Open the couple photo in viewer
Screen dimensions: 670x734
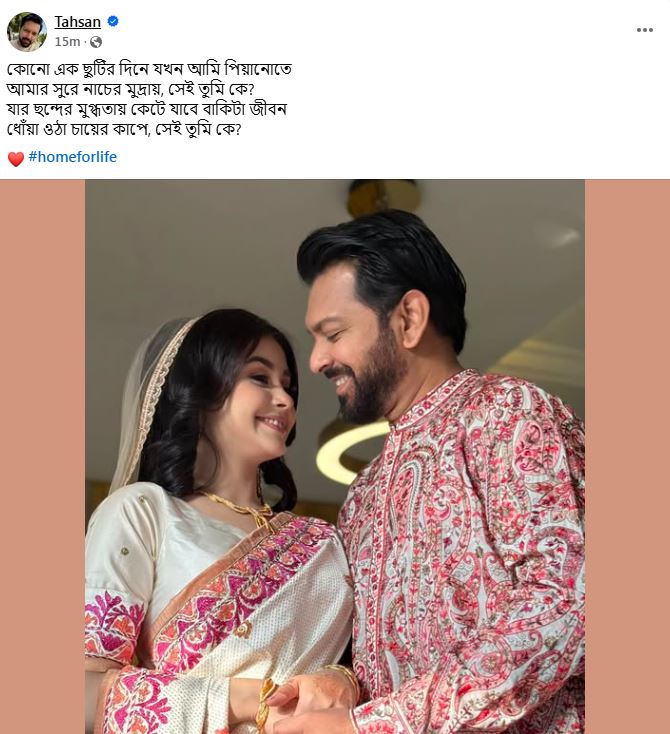point(335,456)
